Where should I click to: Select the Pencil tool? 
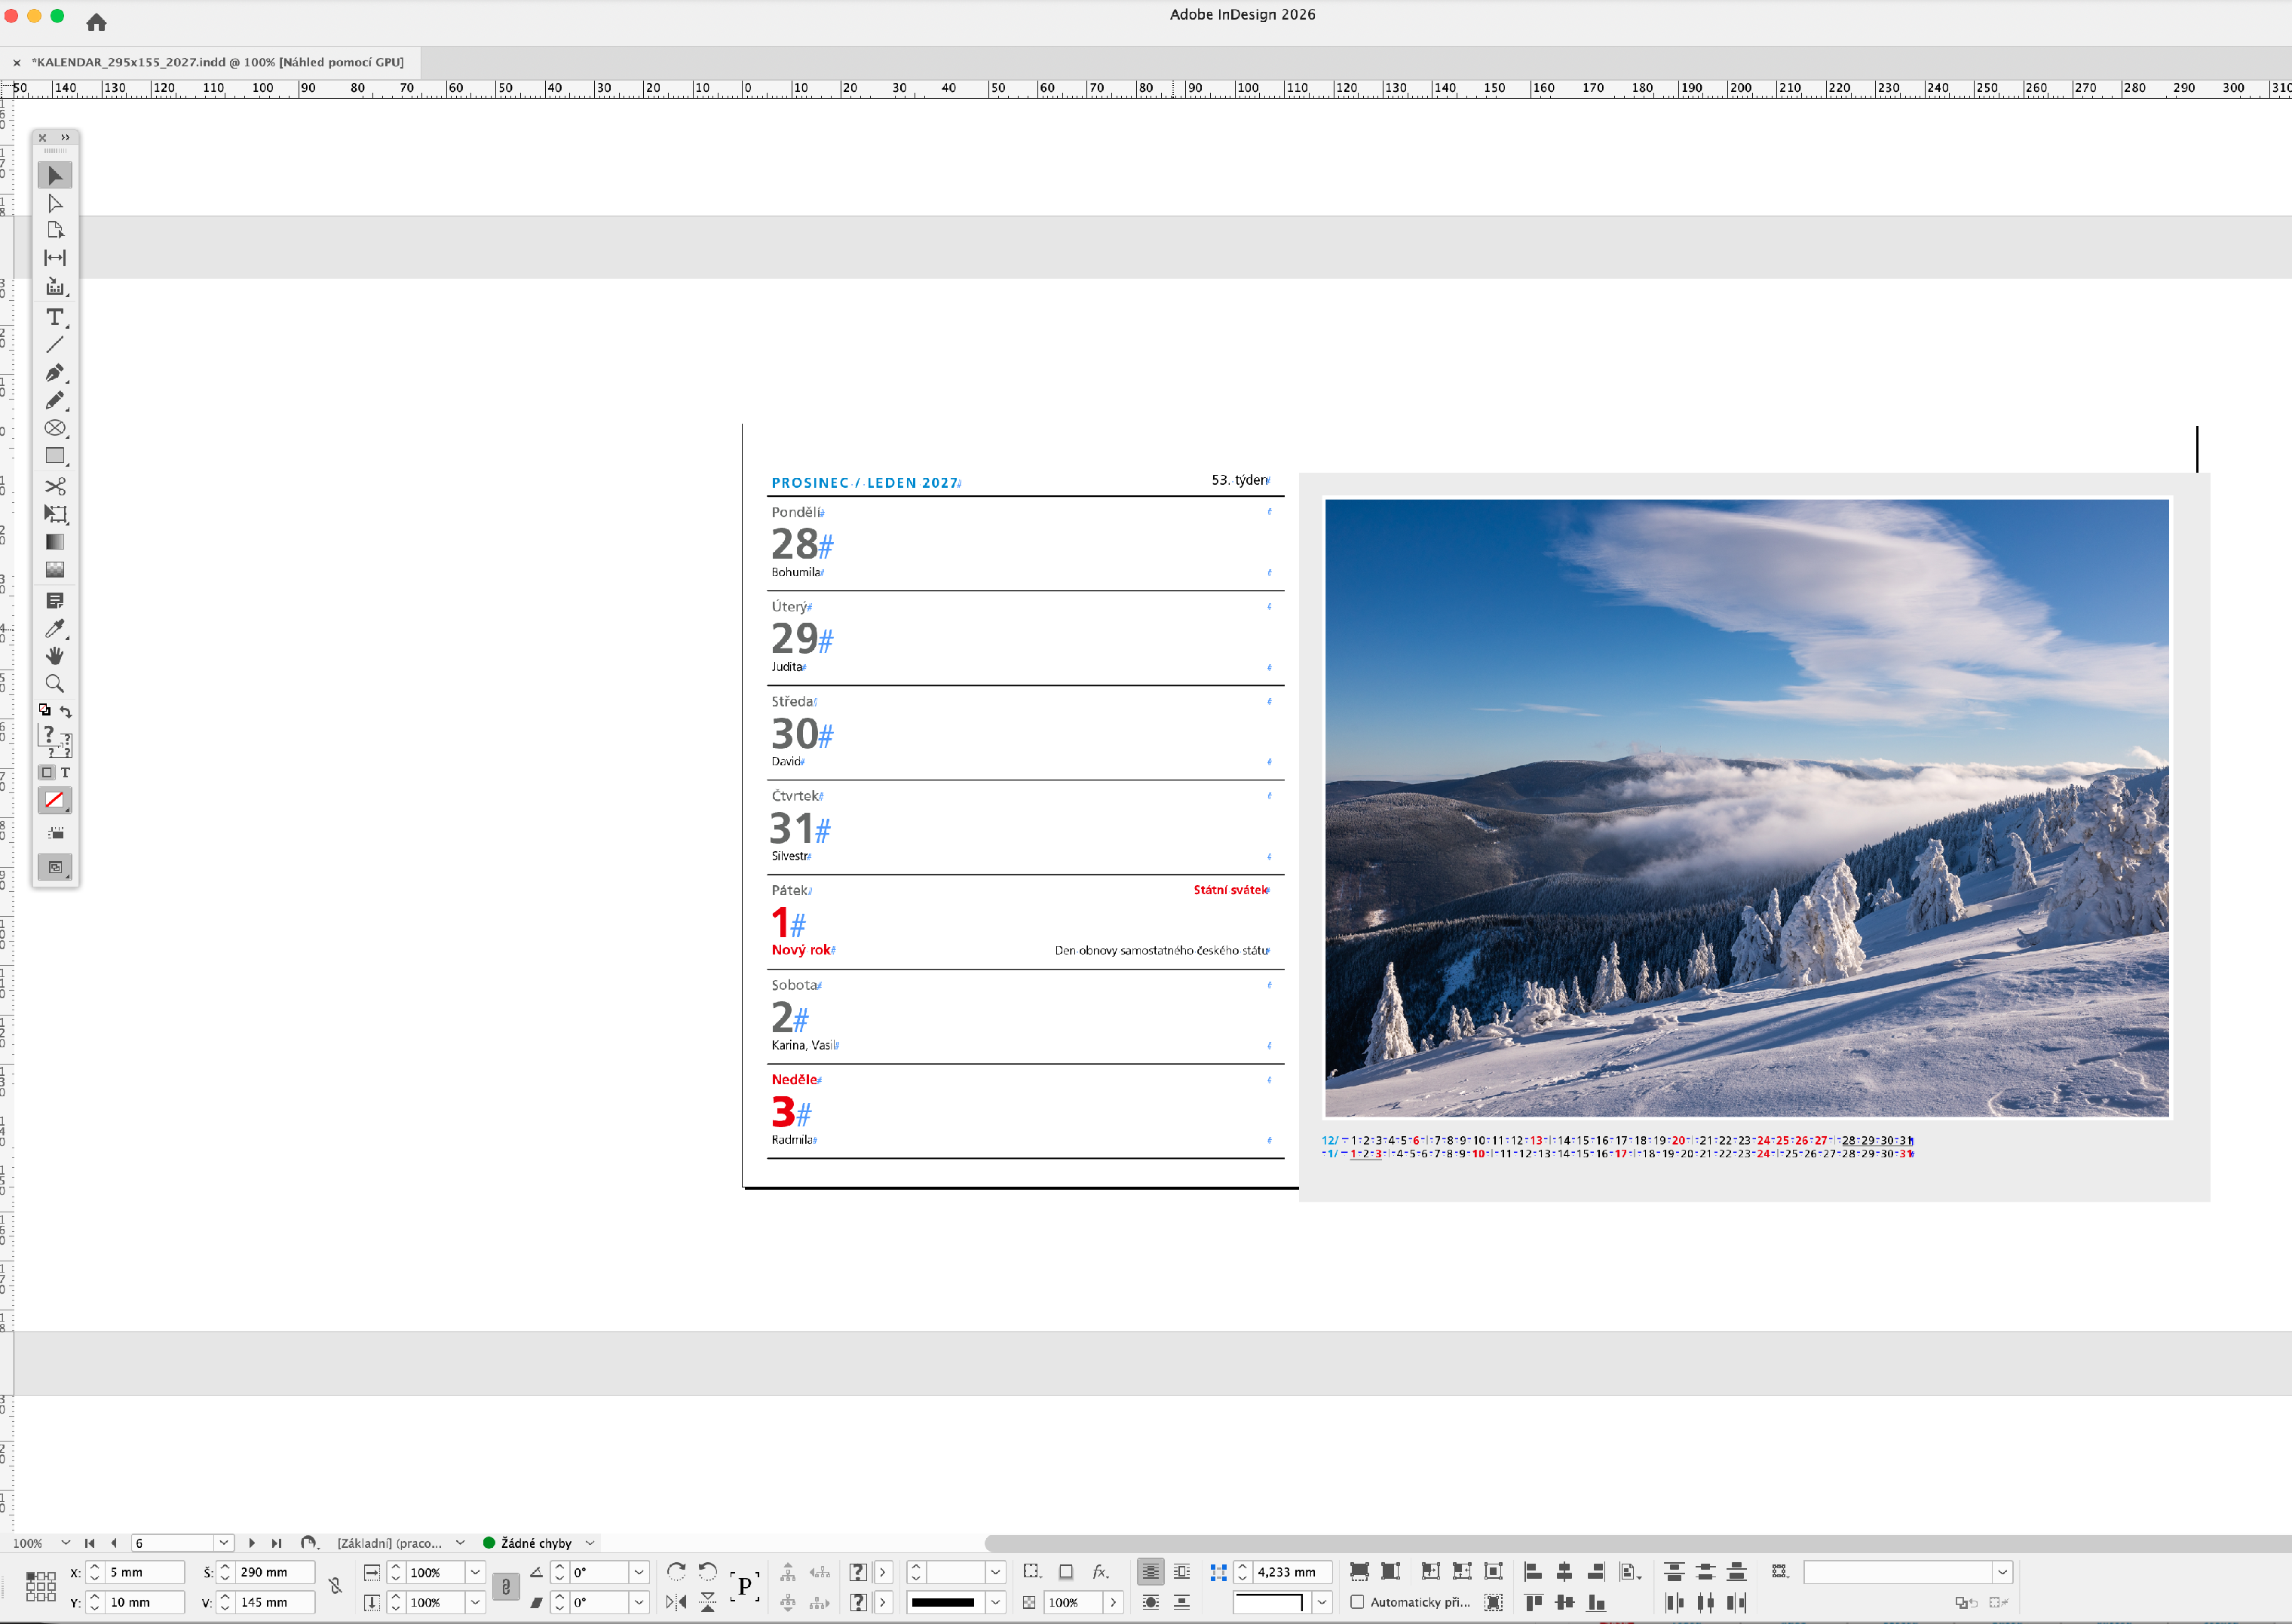click(55, 400)
